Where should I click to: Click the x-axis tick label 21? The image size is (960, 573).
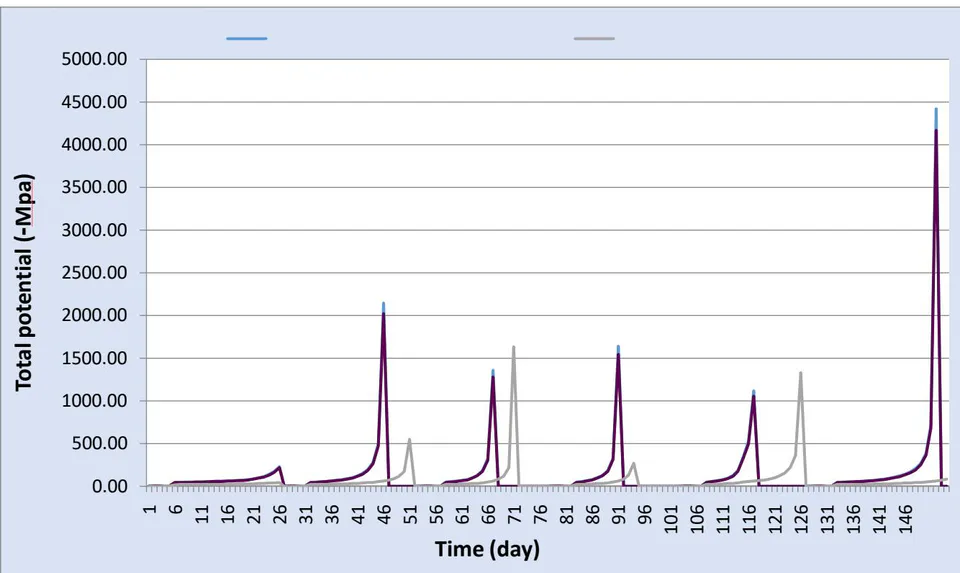[x=254, y=514]
